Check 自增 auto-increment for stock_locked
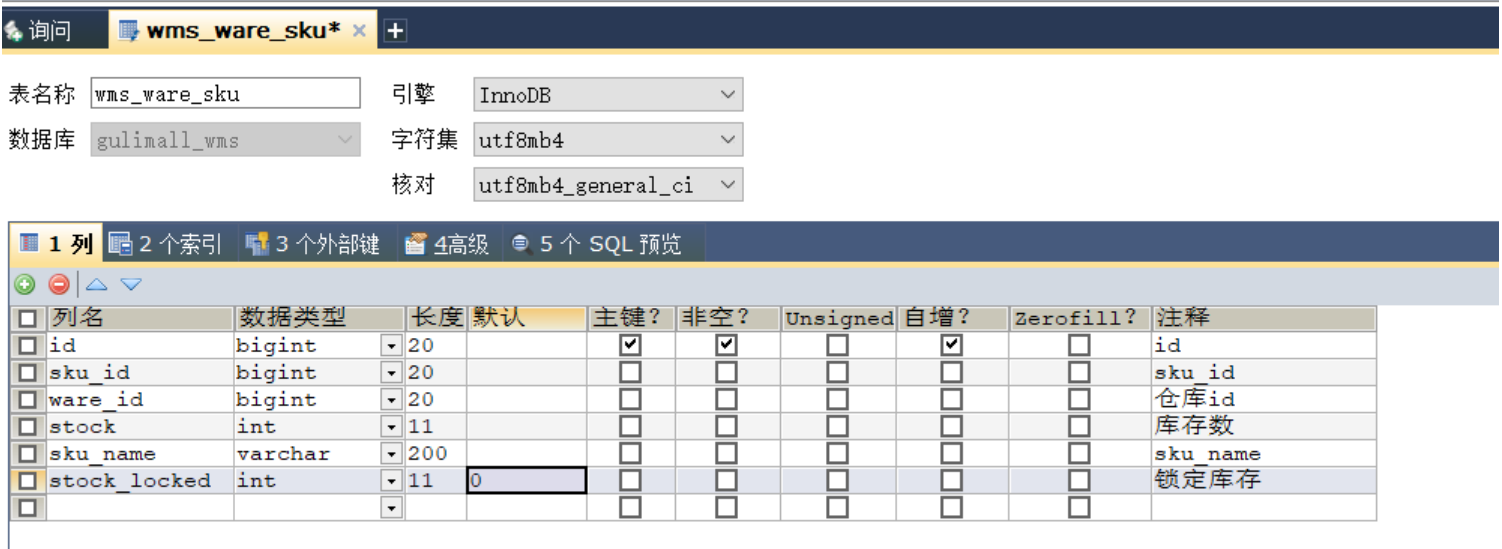Image resolution: width=1502 pixels, height=549 pixels. pos(952,480)
